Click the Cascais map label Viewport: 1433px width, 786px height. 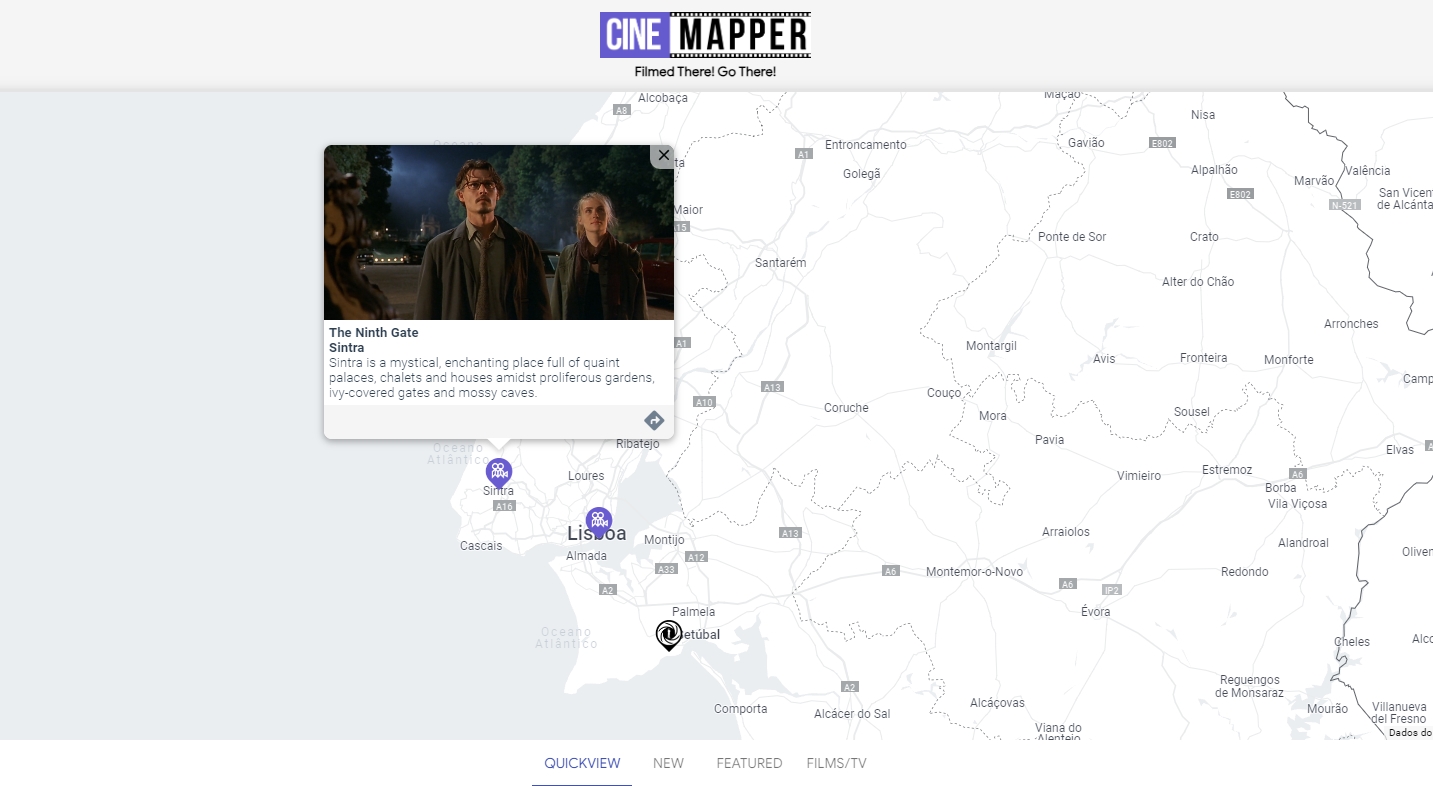tap(481, 546)
